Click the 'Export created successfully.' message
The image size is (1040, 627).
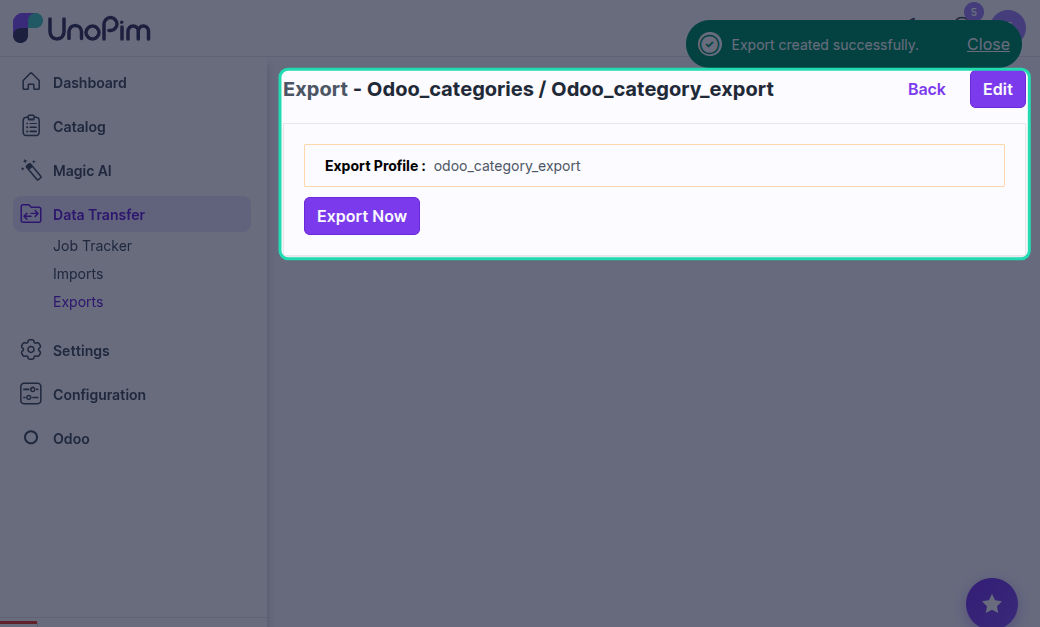coord(824,44)
